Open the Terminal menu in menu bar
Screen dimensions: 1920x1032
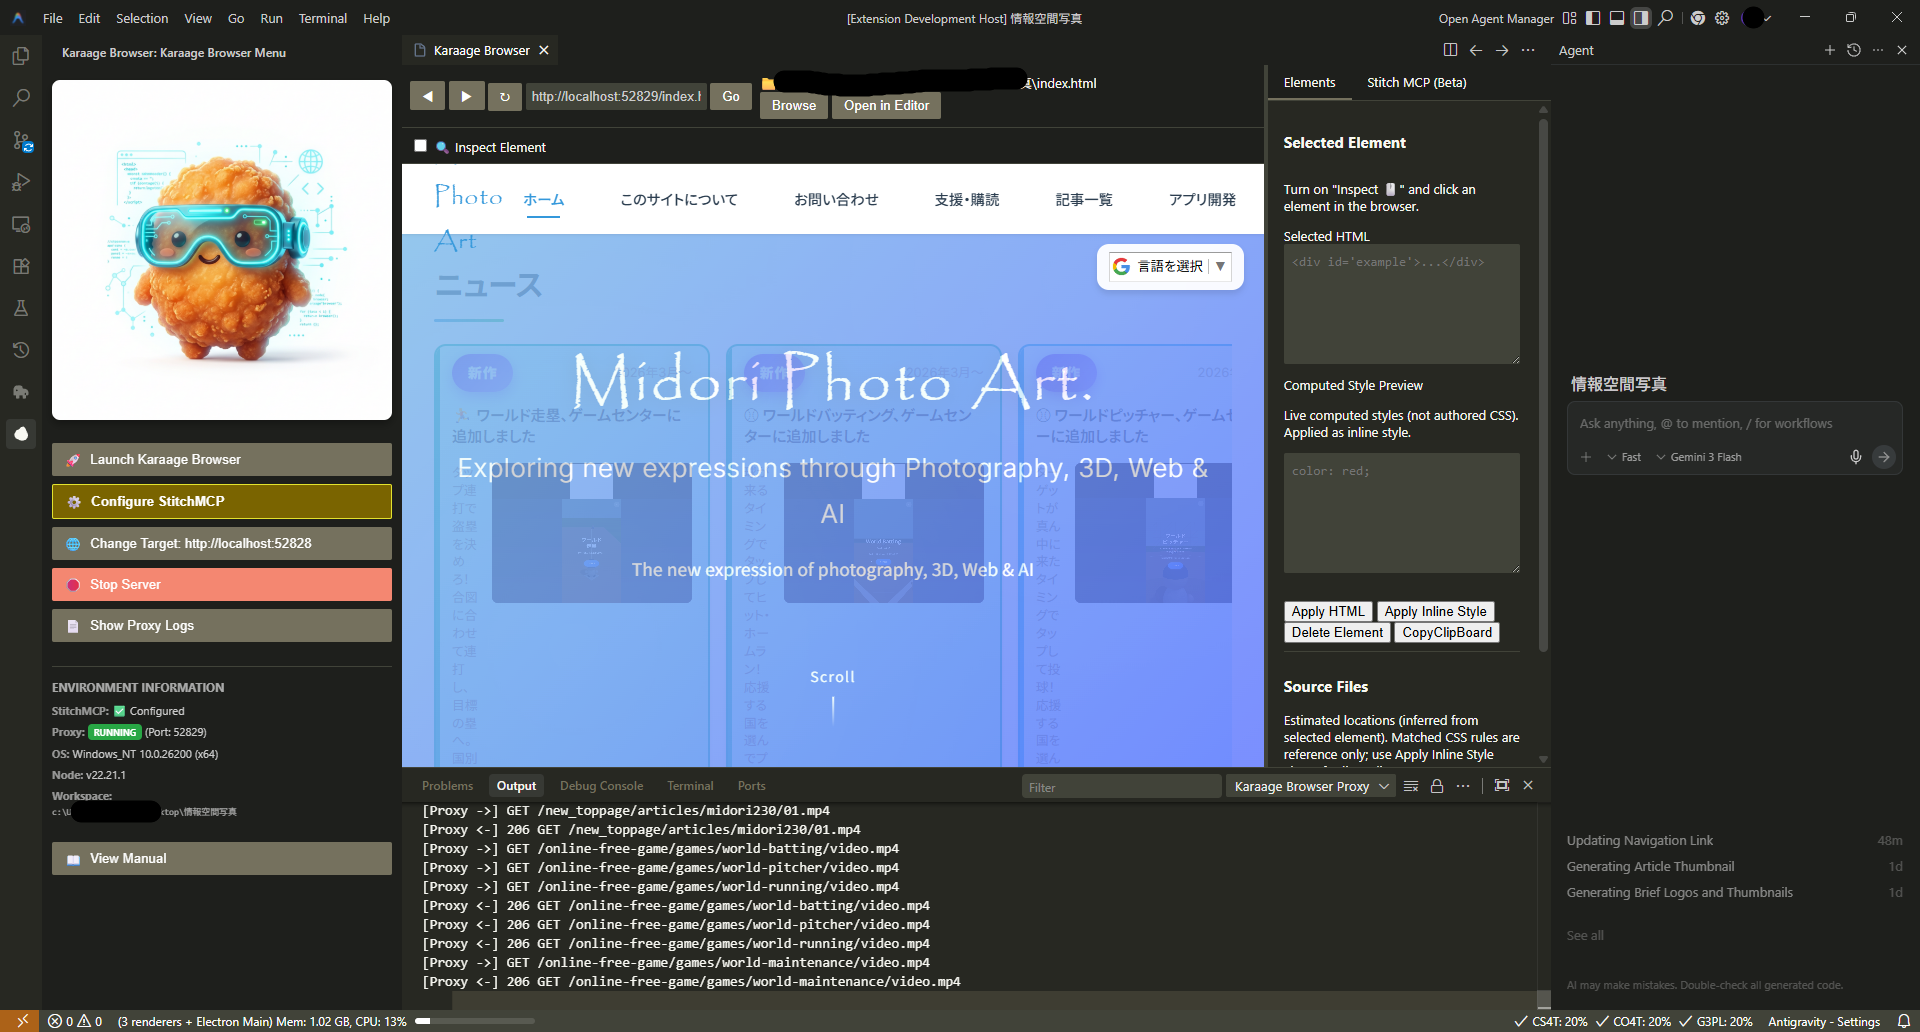click(322, 18)
